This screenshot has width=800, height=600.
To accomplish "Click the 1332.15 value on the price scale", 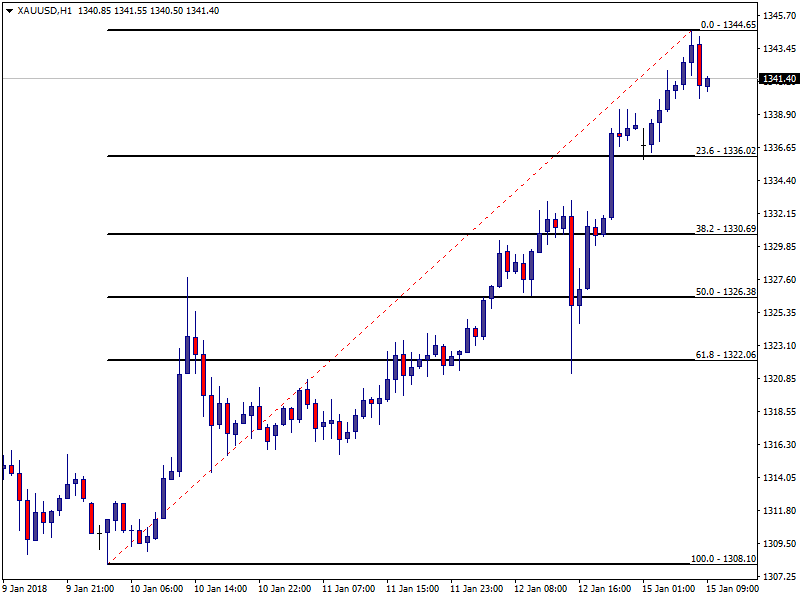I will [778, 214].
